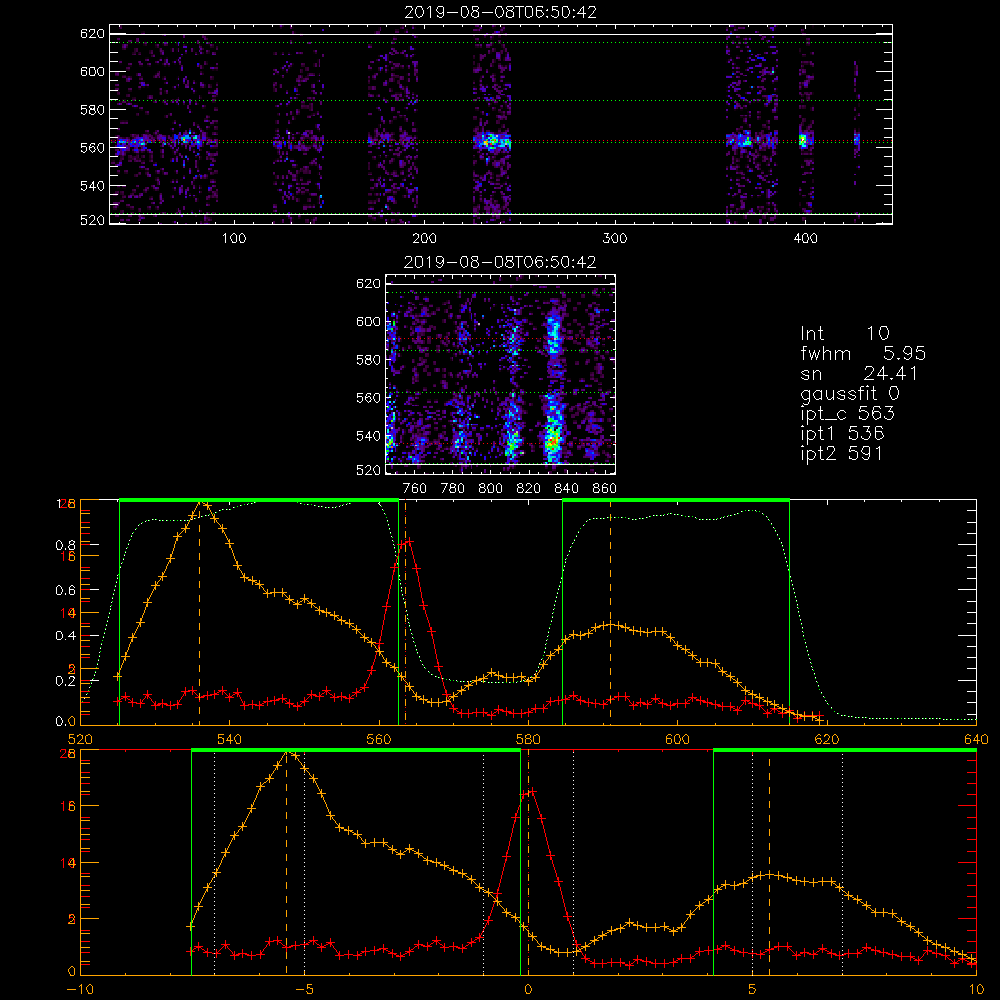1000x1000 pixels.
Task: Click bright emission spot near x=235 in wide image
Action: tap(489, 142)
